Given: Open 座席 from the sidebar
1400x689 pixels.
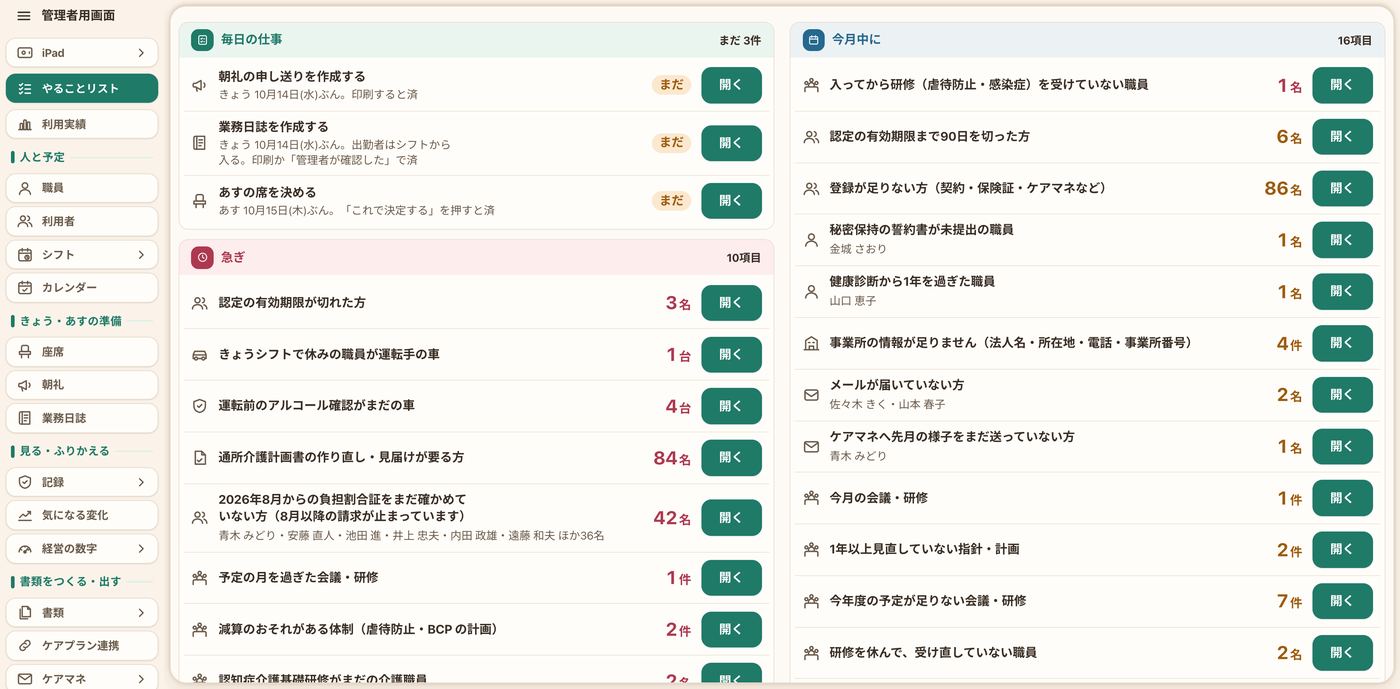Looking at the screenshot, I should coord(82,352).
